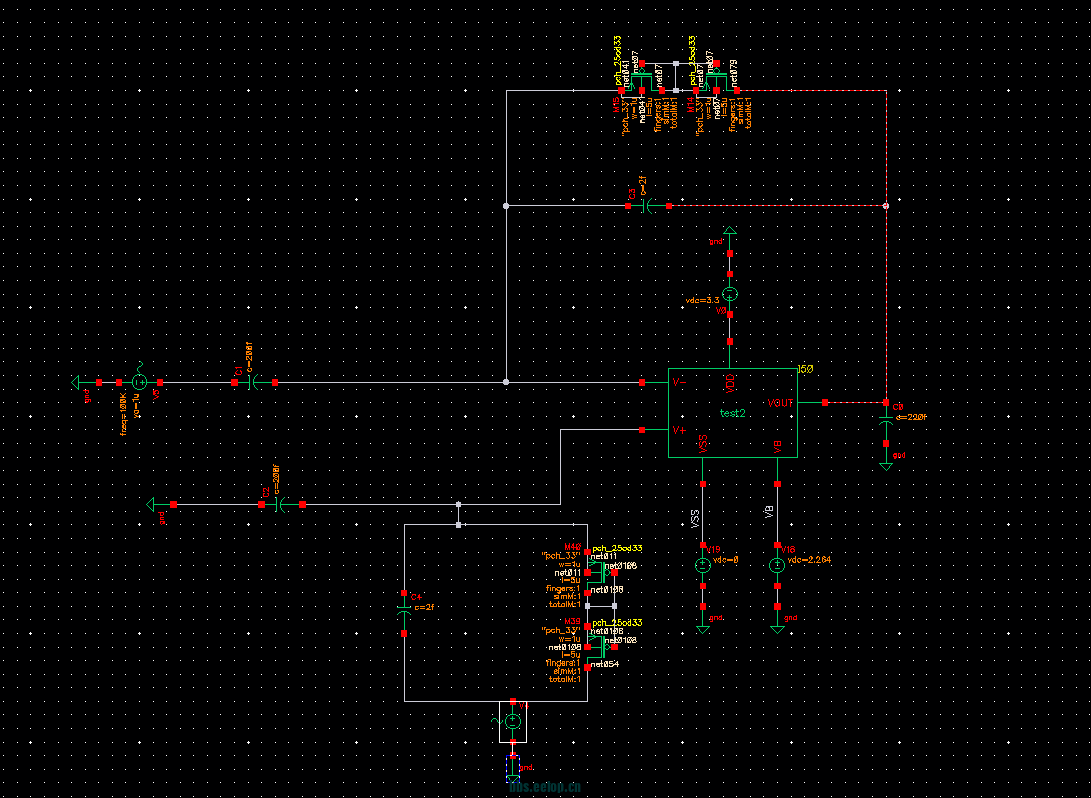Select the V5 sine voltage source symbol
This screenshot has width=1091, height=798.
[139, 382]
